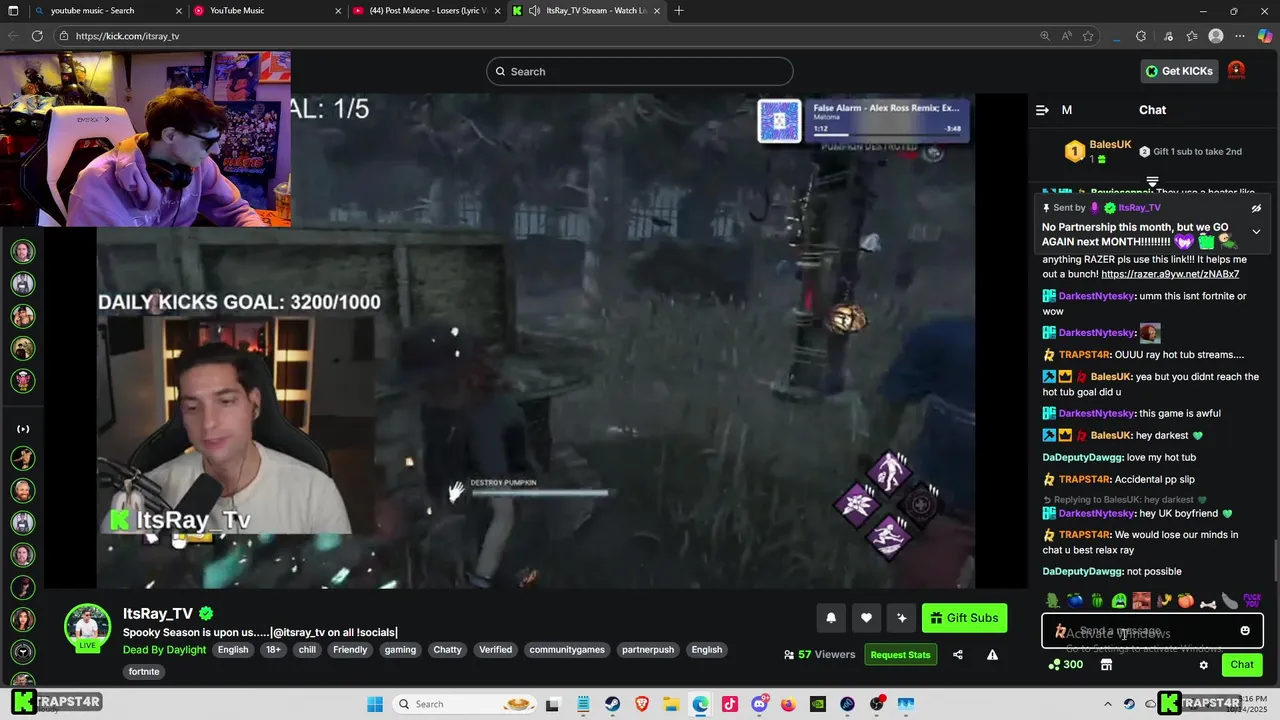
Task: Click the notification bell icon under the stream
Action: pyautogui.click(x=830, y=618)
